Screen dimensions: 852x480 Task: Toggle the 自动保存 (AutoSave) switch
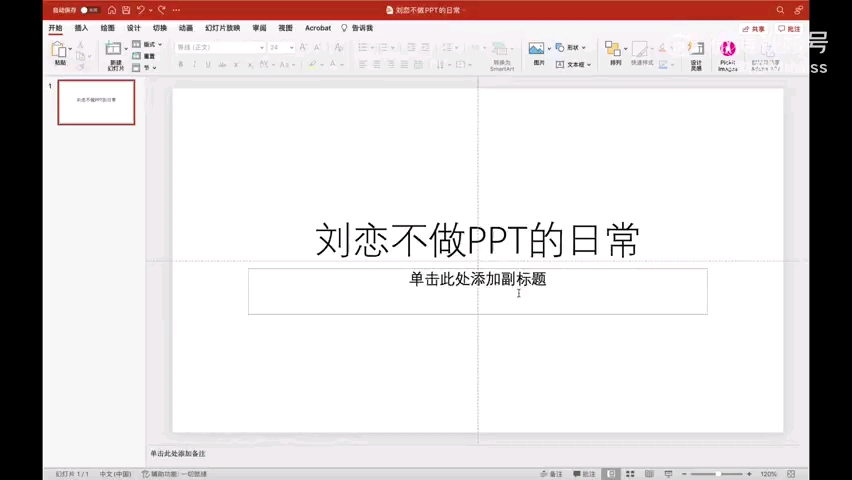pos(89,10)
